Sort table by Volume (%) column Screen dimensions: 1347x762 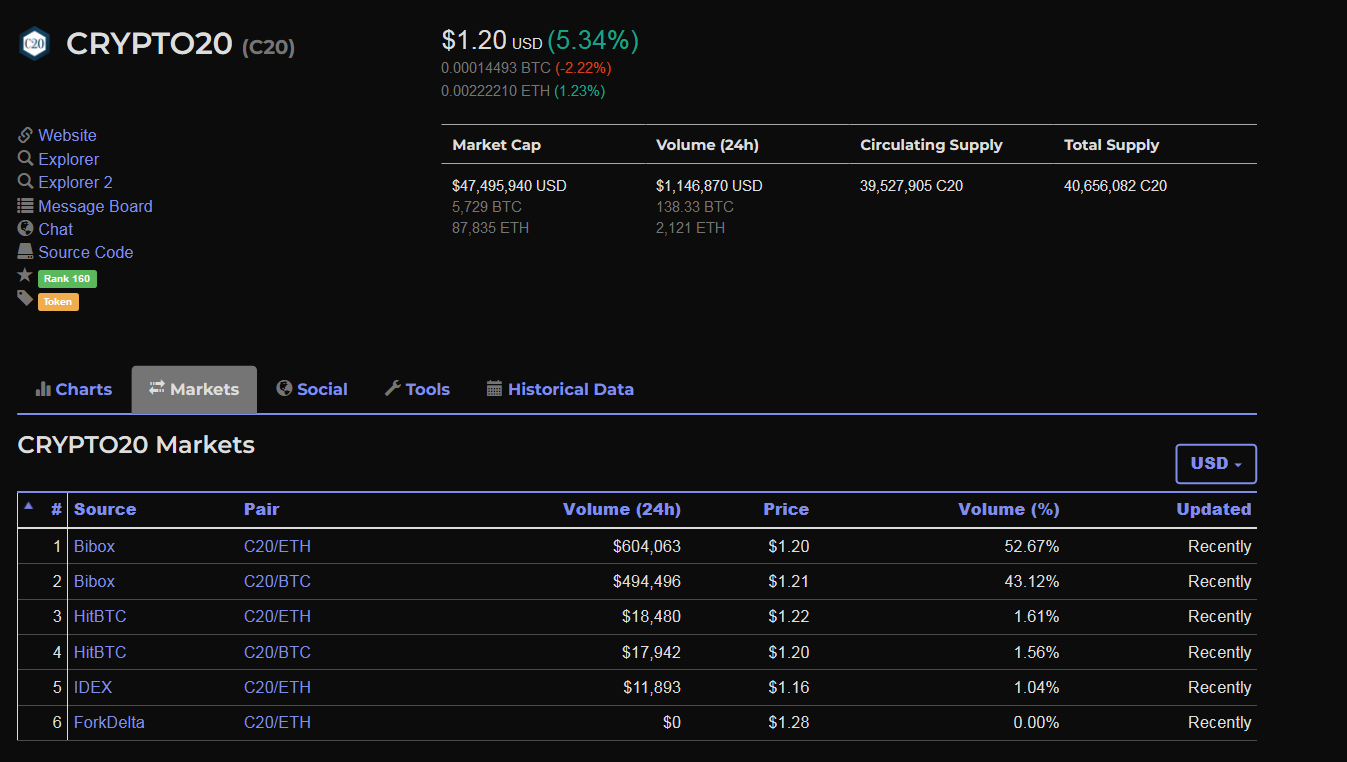click(x=1009, y=509)
